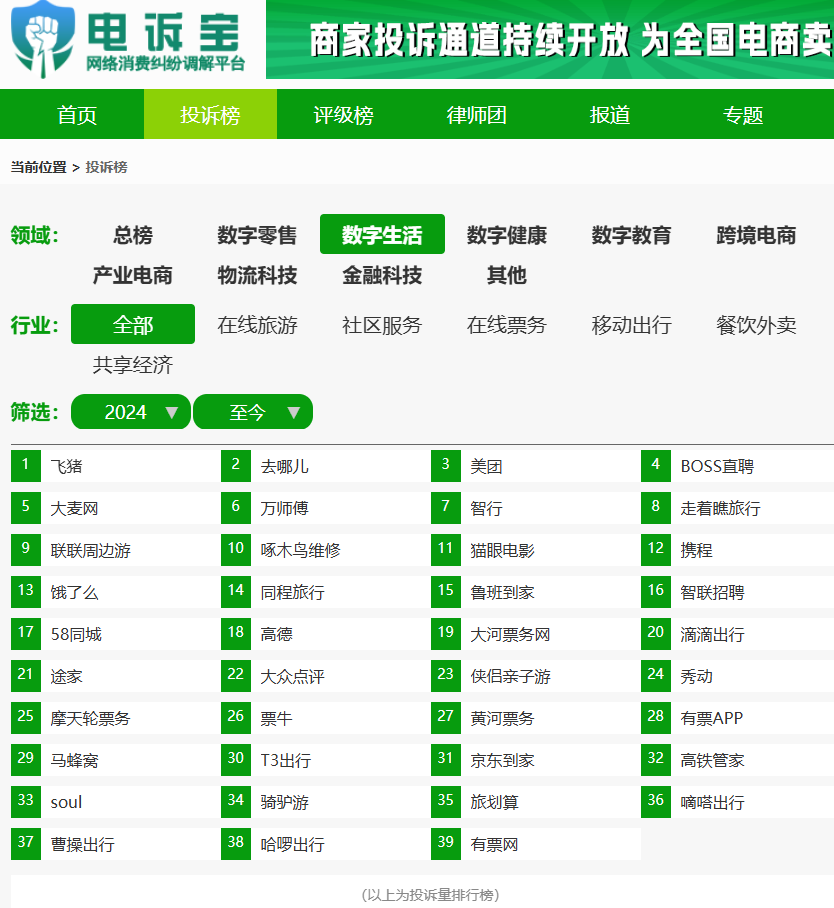Choose the 数字生活 domain filter
Viewport: 834px width, 908px height.
tap(382, 235)
